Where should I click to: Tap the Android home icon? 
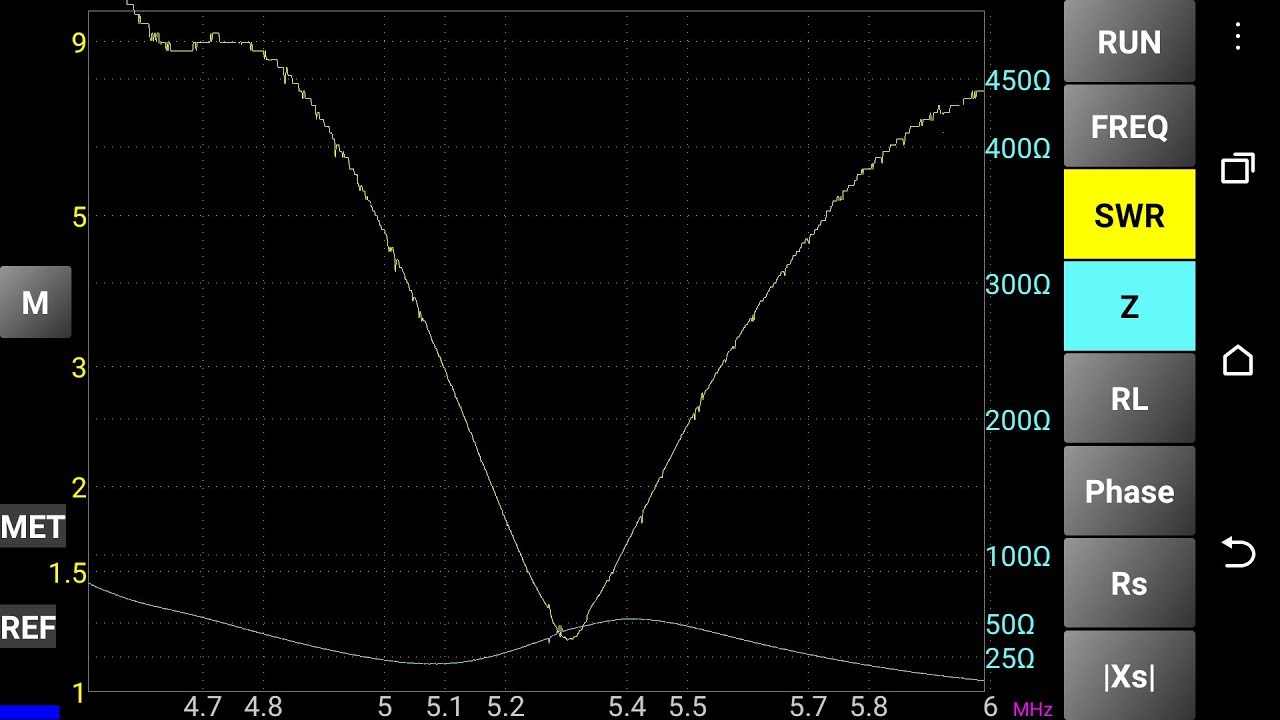[1238, 360]
